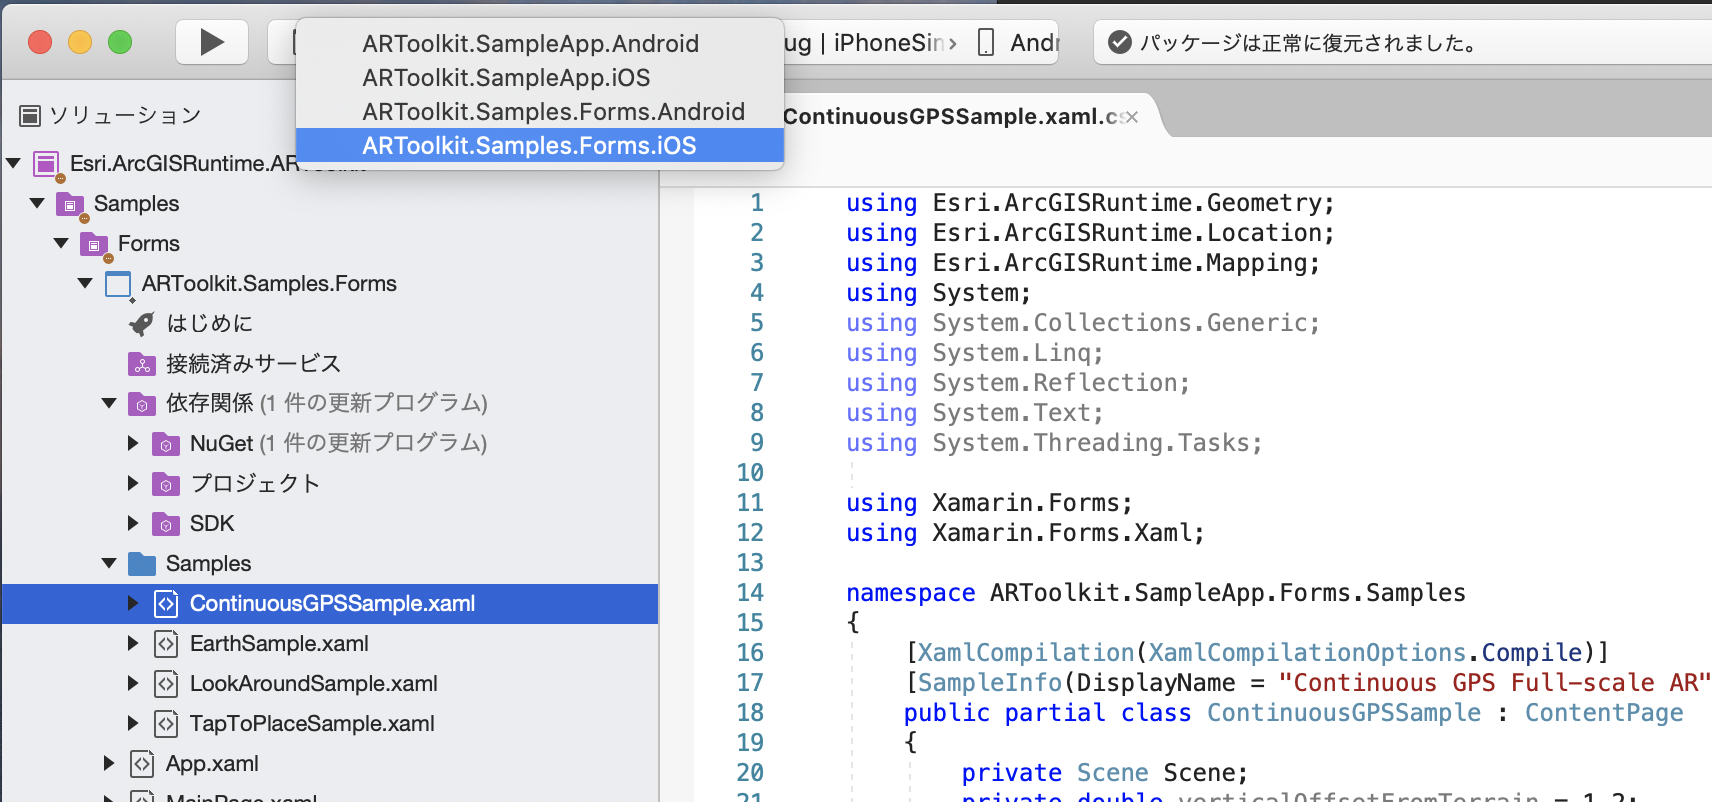This screenshot has width=1712, height=802.
Task: Select ARToolkit.SampleApp.iOS from dropdown
Action: (540, 78)
